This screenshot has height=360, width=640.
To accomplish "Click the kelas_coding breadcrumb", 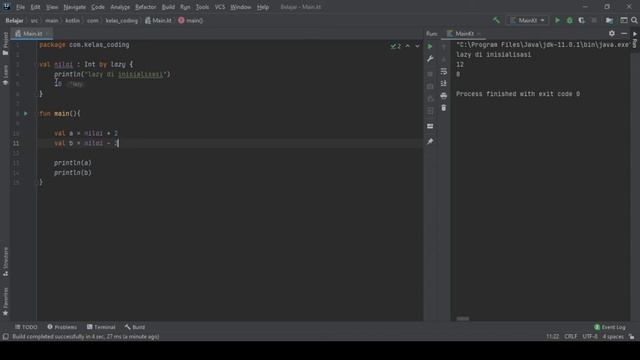I will point(122,20).
